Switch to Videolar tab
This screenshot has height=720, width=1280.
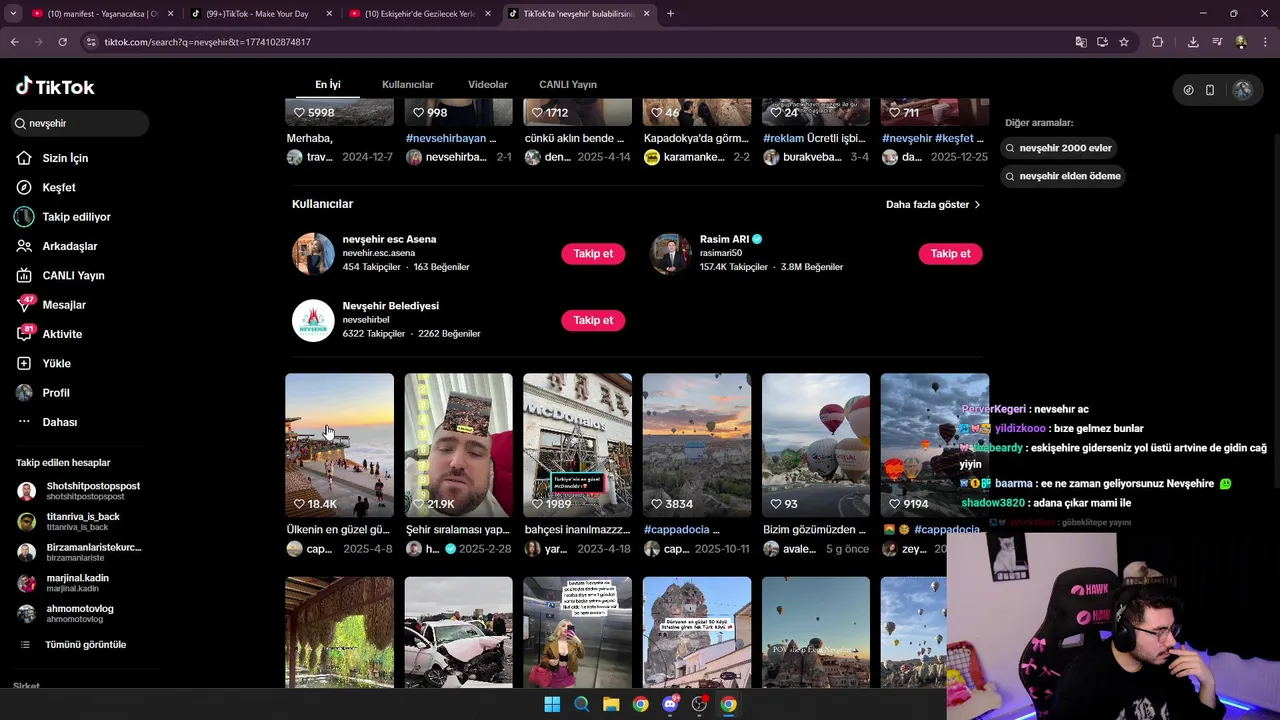point(488,84)
